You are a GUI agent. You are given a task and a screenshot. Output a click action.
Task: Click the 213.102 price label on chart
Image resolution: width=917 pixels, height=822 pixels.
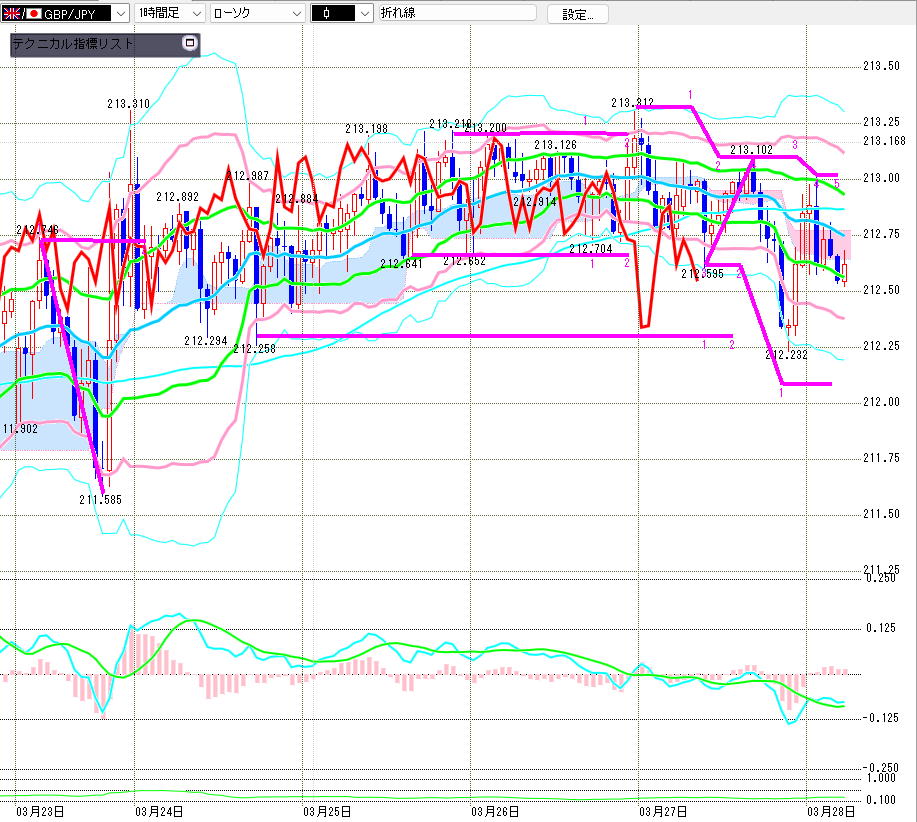coord(751,150)
